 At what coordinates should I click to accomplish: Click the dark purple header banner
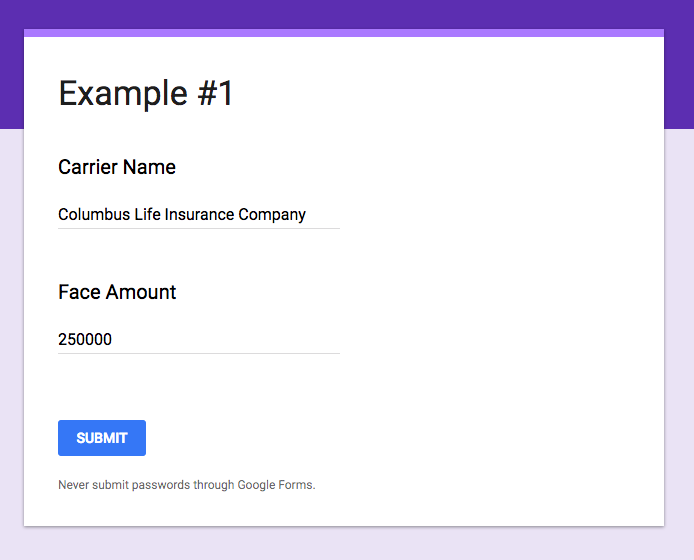coord(347,14)
